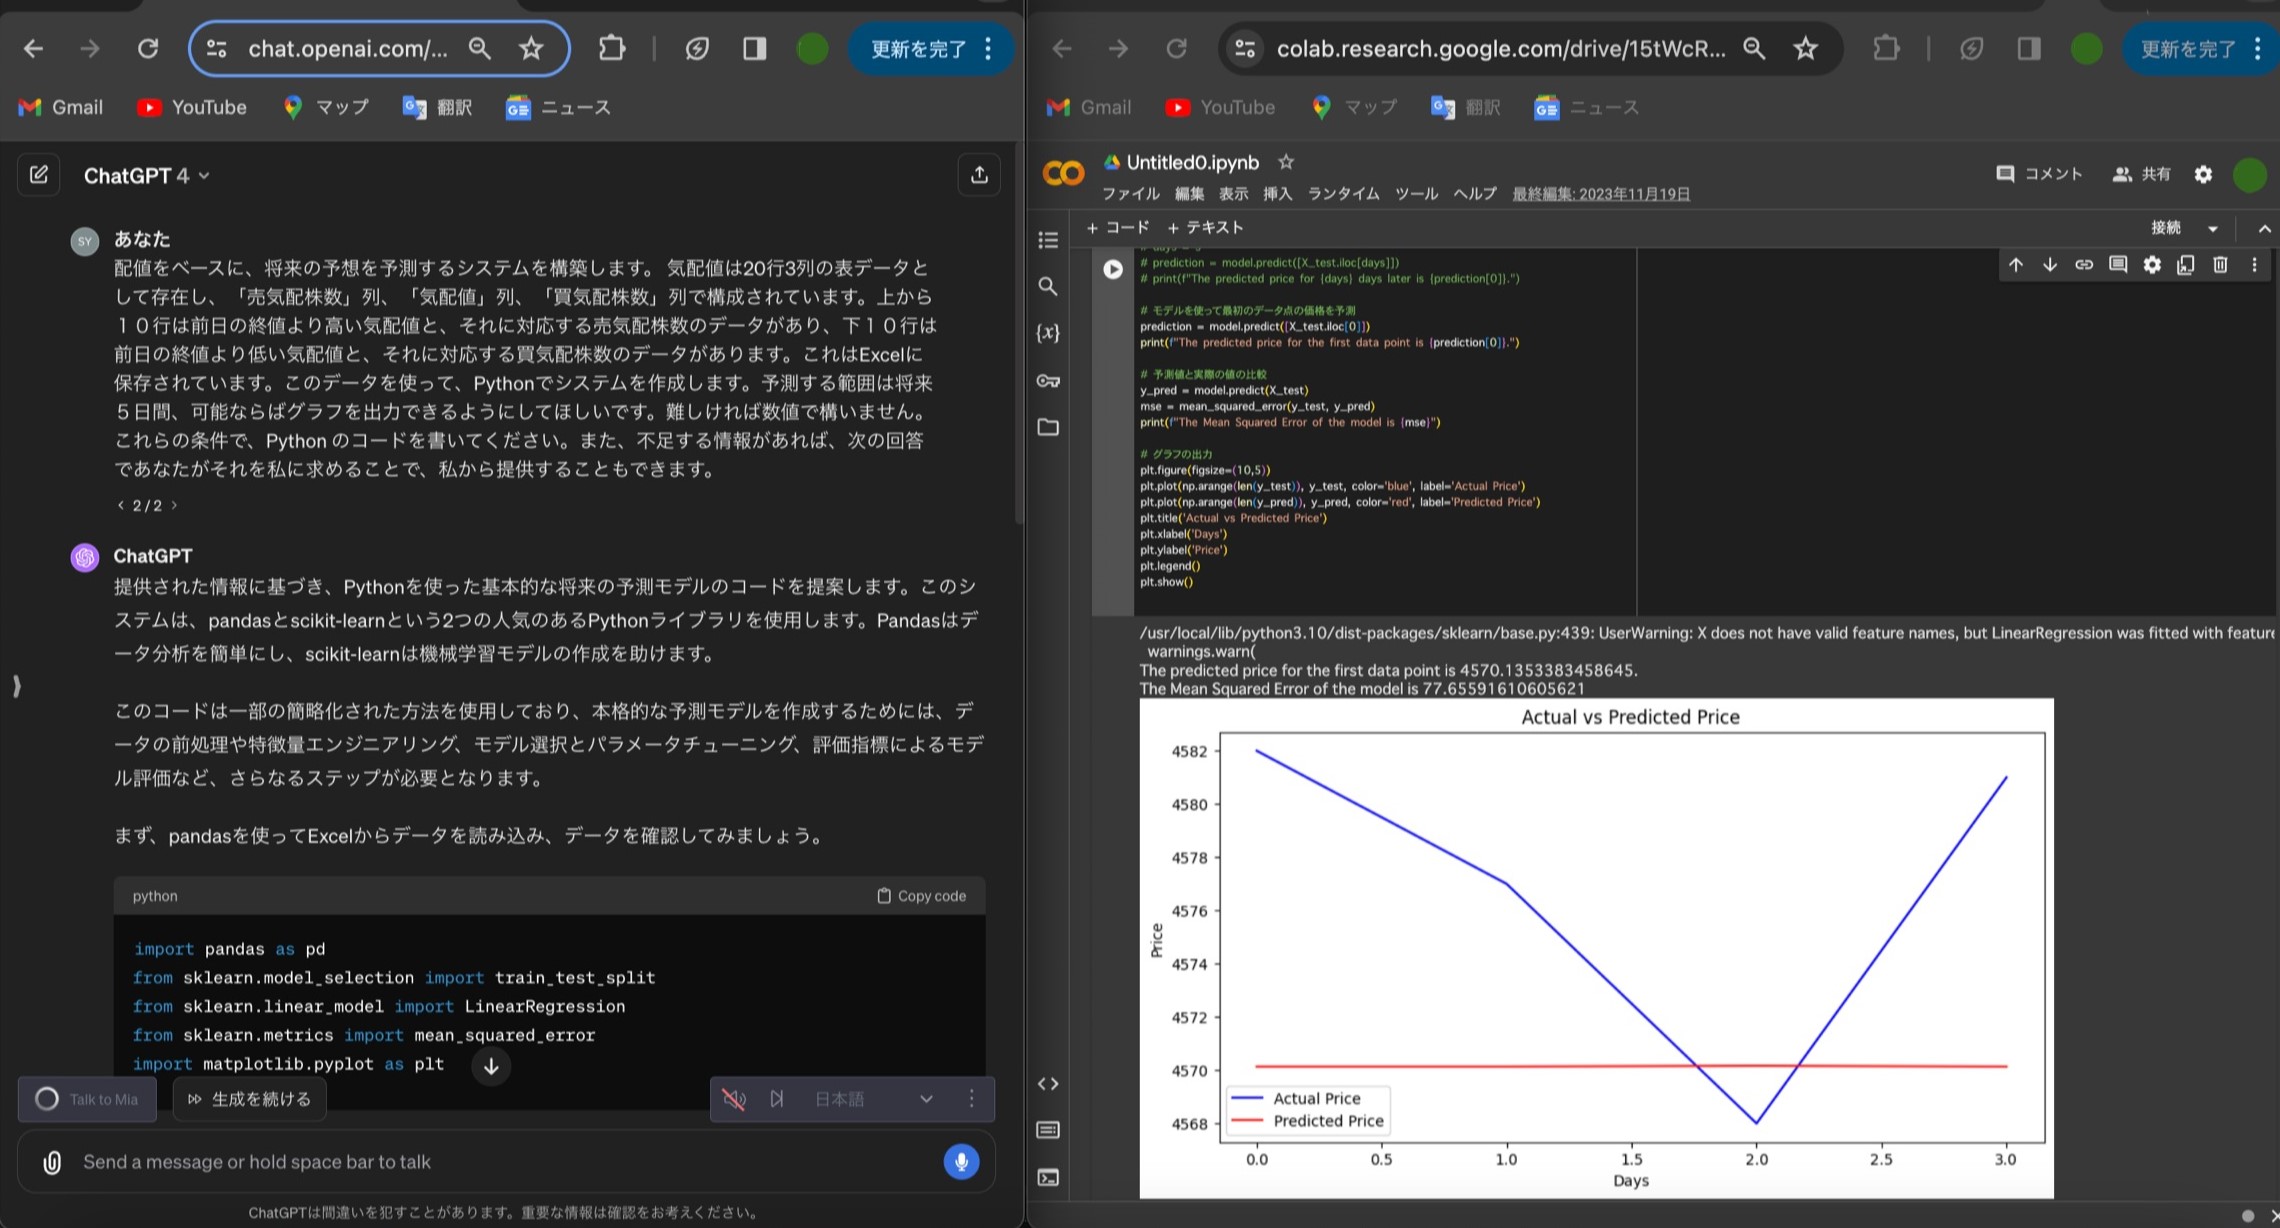Open the ツール menu in Colab
2280x1228 pixels.
coord(1416,194)
